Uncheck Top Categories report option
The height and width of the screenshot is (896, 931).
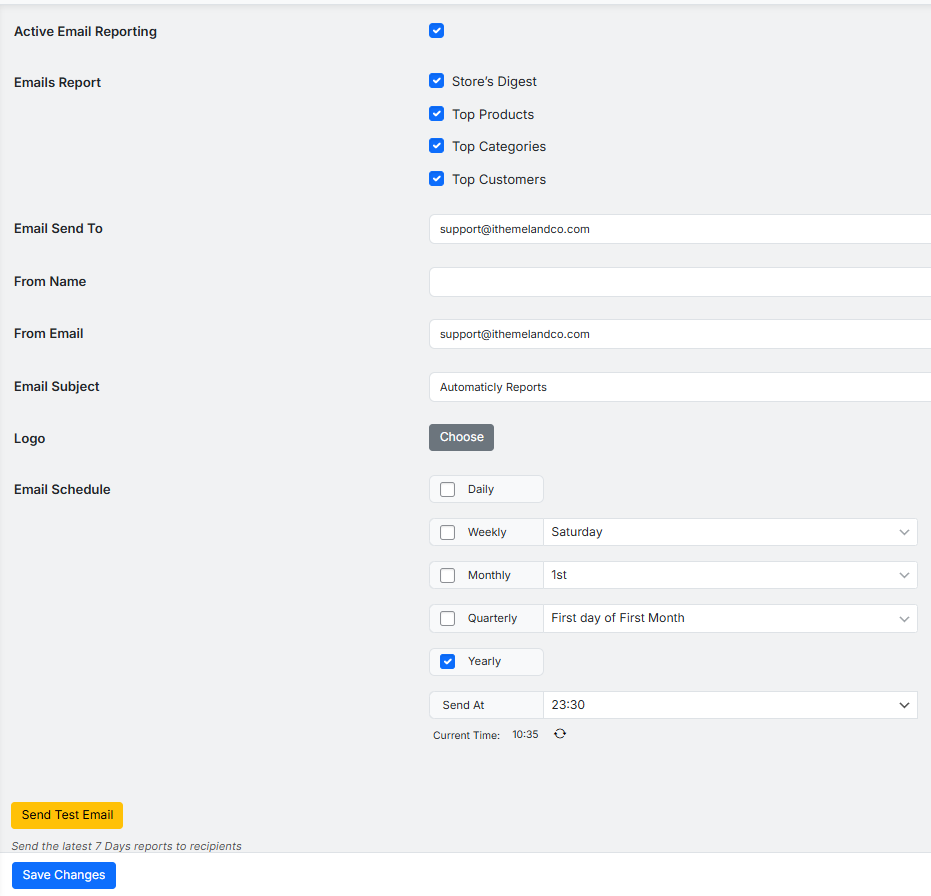click(x=436, y=146)
